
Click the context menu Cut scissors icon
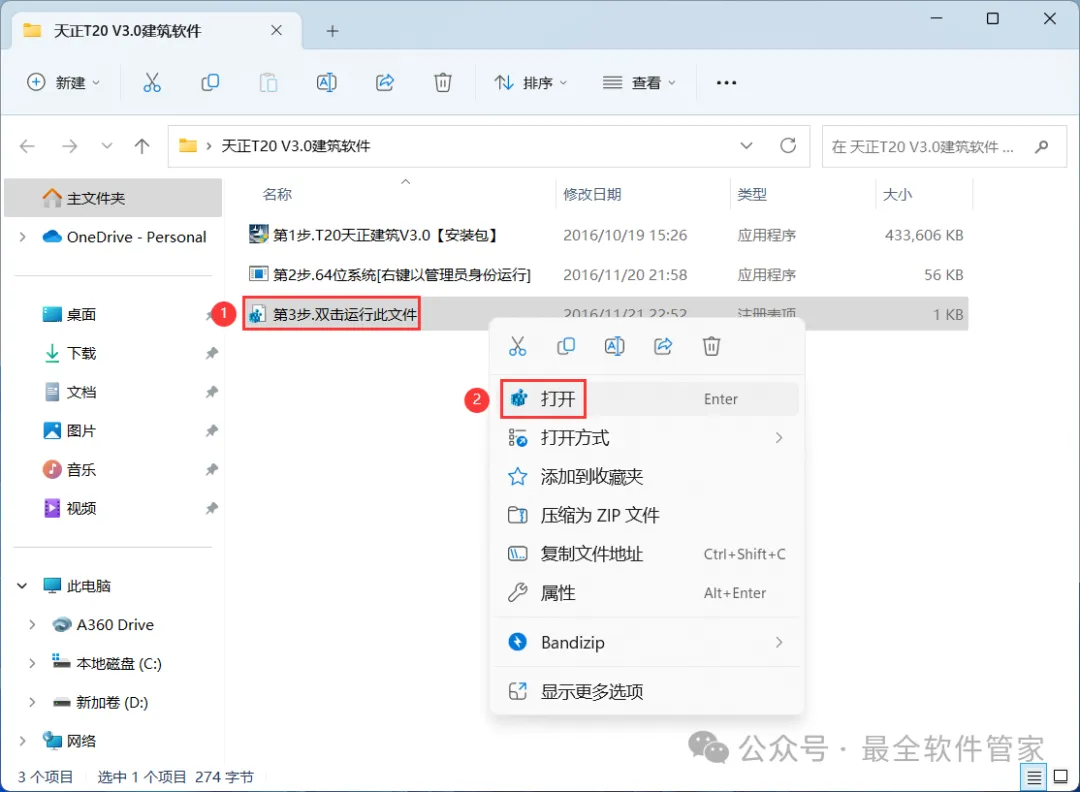[517, 346]
